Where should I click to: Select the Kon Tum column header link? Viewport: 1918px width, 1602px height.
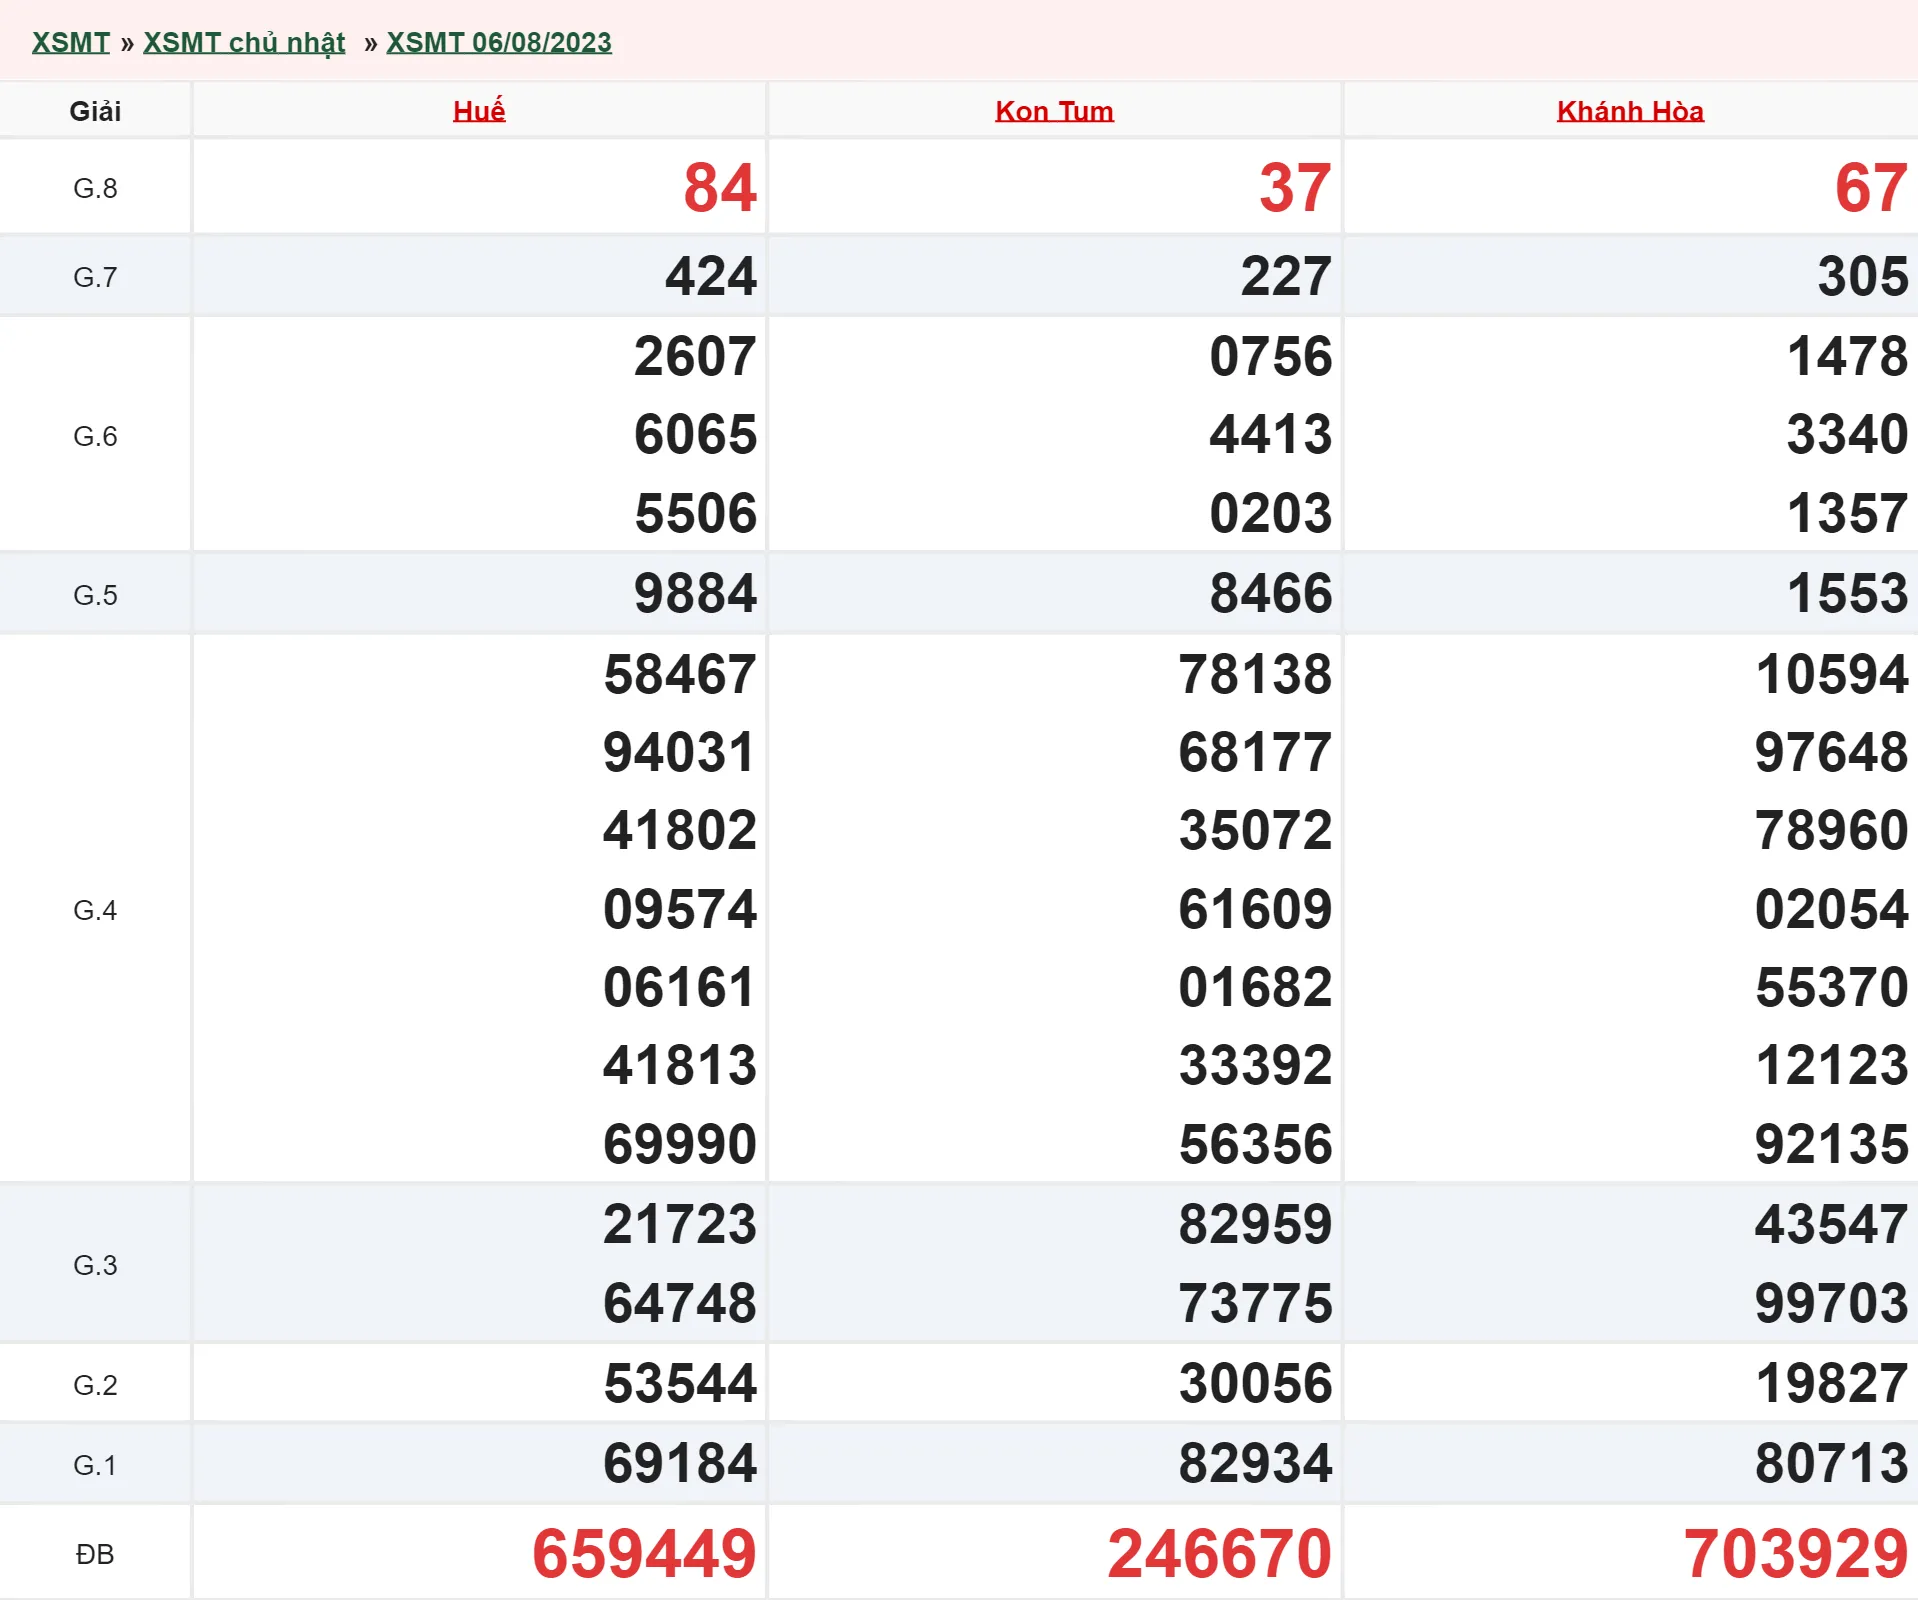coord(1053,111)
